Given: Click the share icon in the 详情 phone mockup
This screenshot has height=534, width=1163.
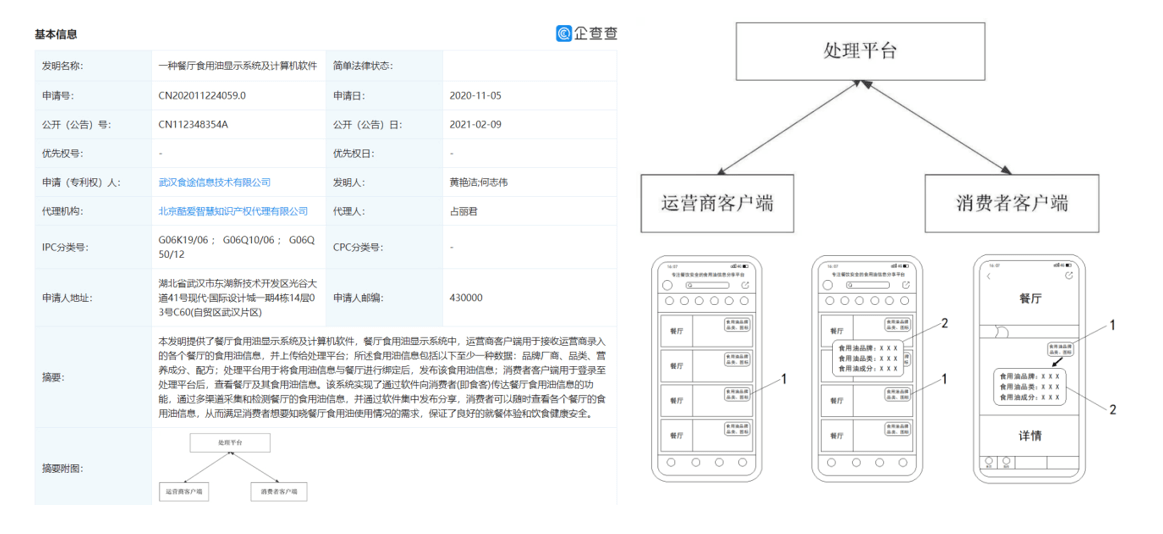Looking at the screenshot, I should click(x=1069, y=276).
